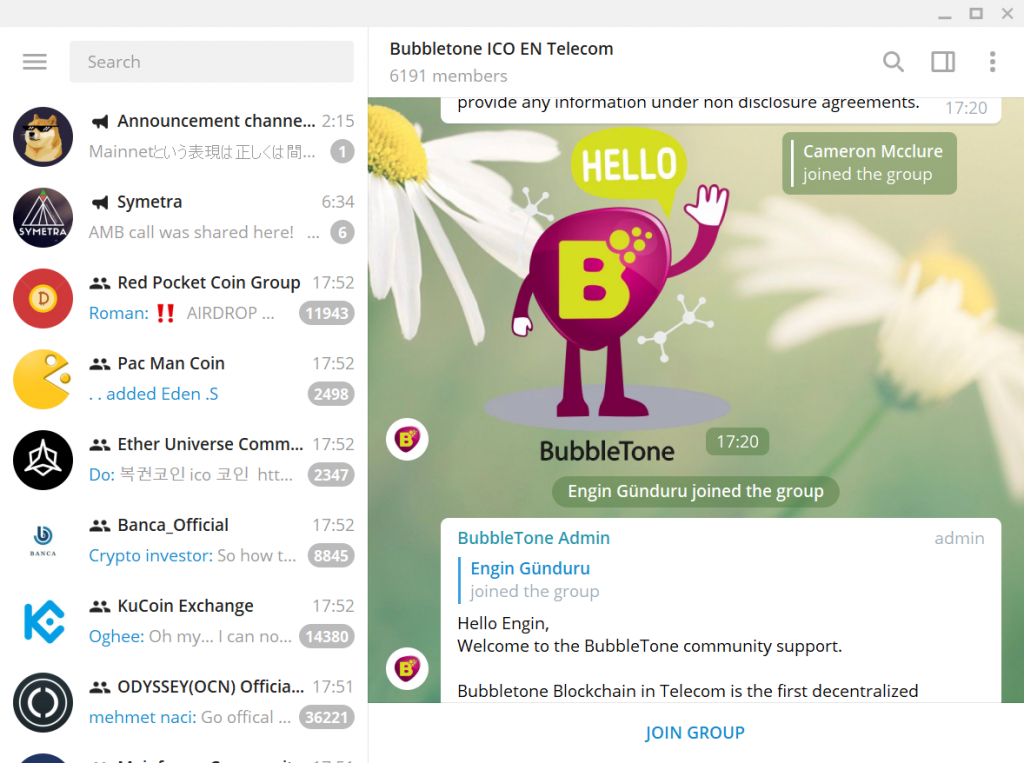Screen dimensions: 1024x763
Task: Click Engin Günduru joined service message
Action: (696, 491)
